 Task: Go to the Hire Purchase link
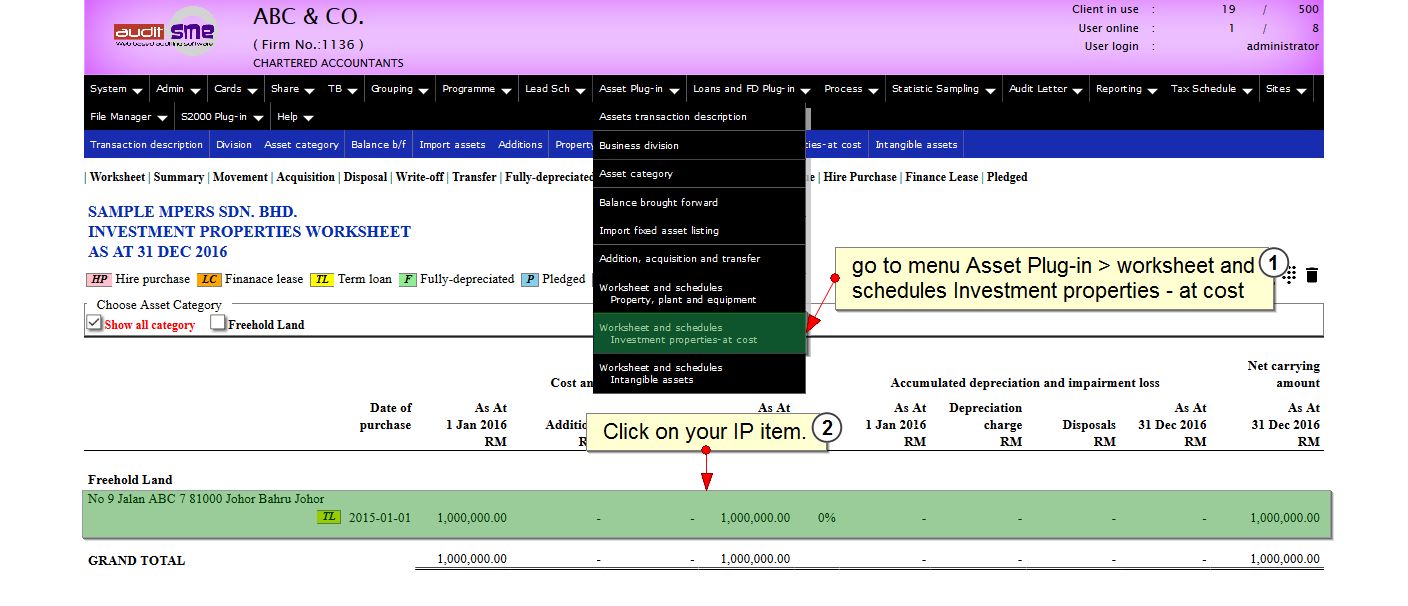pos(859,177)
